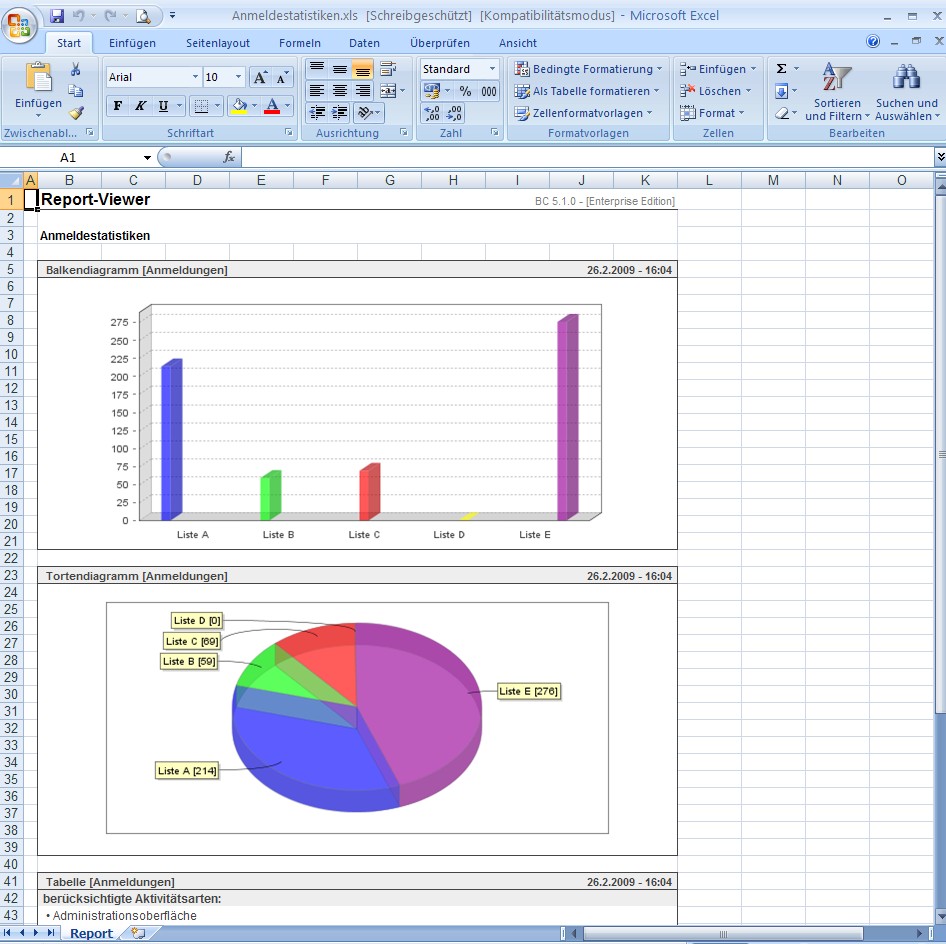Wrap text in the cell
946x944 pixels.
click(x=388, y=69)
